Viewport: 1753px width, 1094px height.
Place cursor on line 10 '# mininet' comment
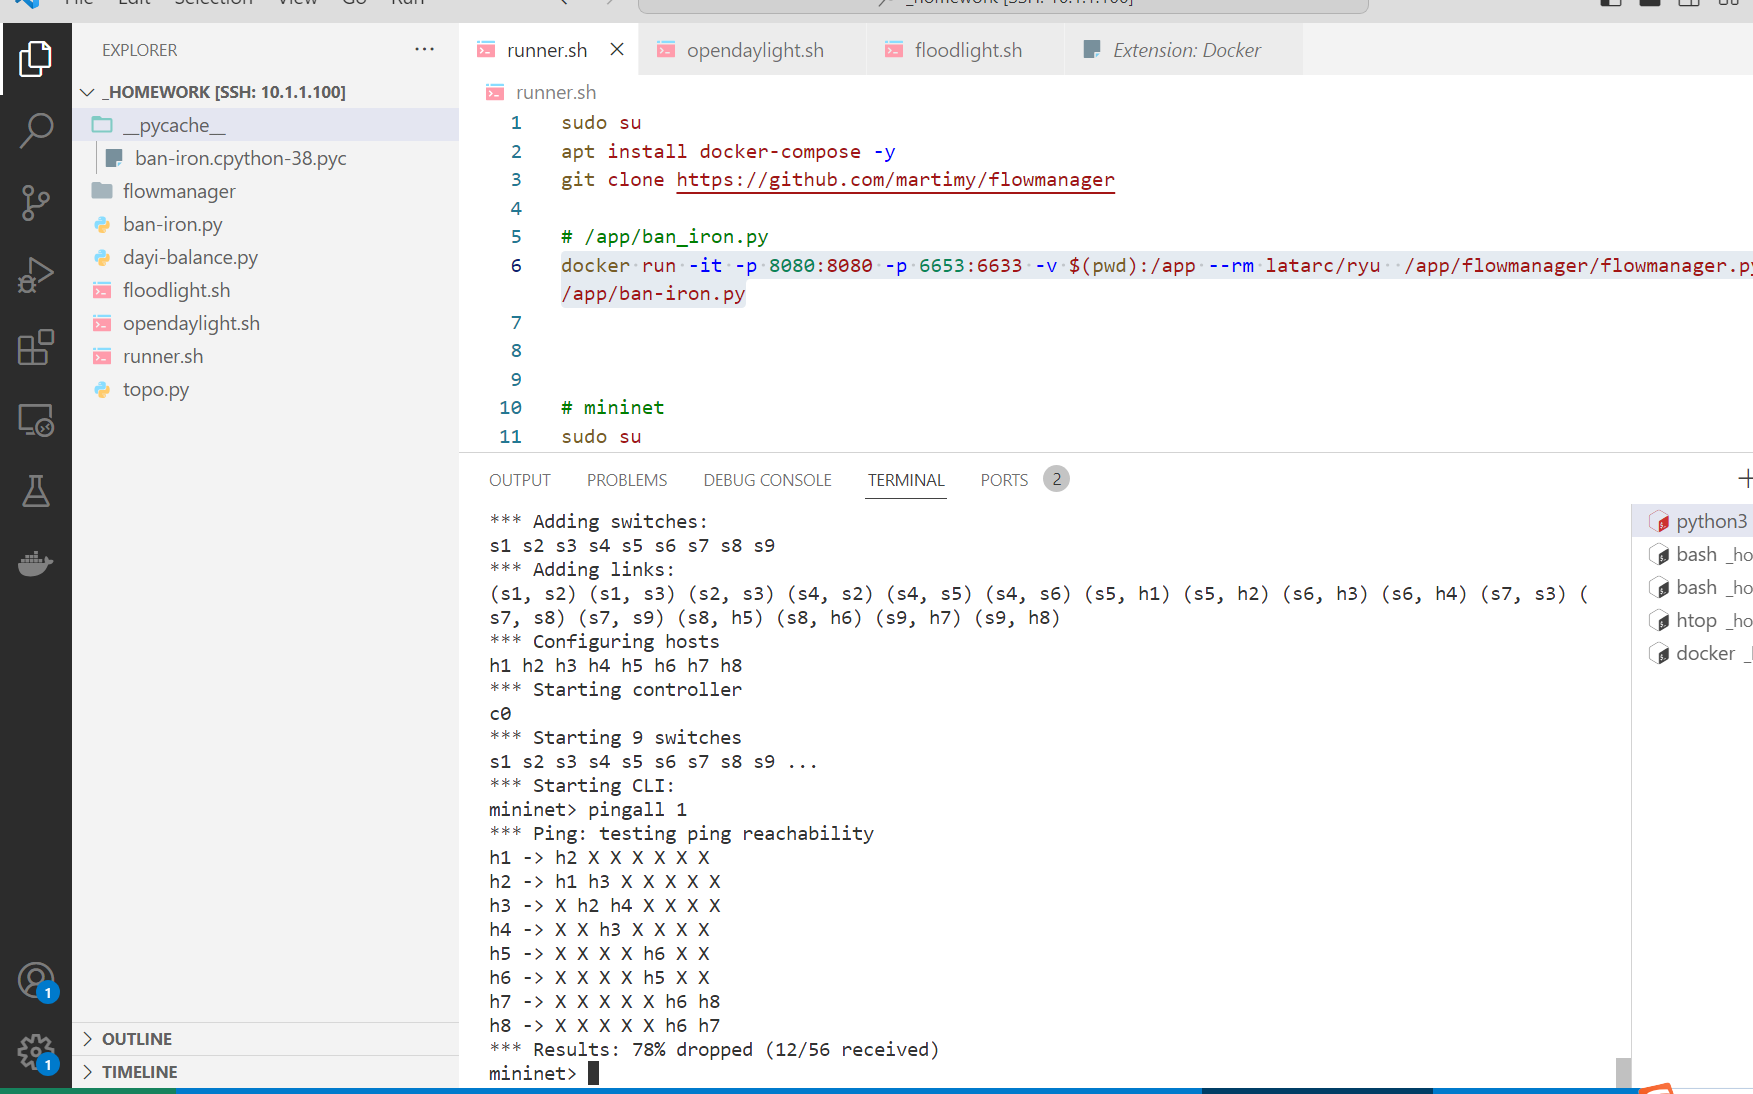612,408
